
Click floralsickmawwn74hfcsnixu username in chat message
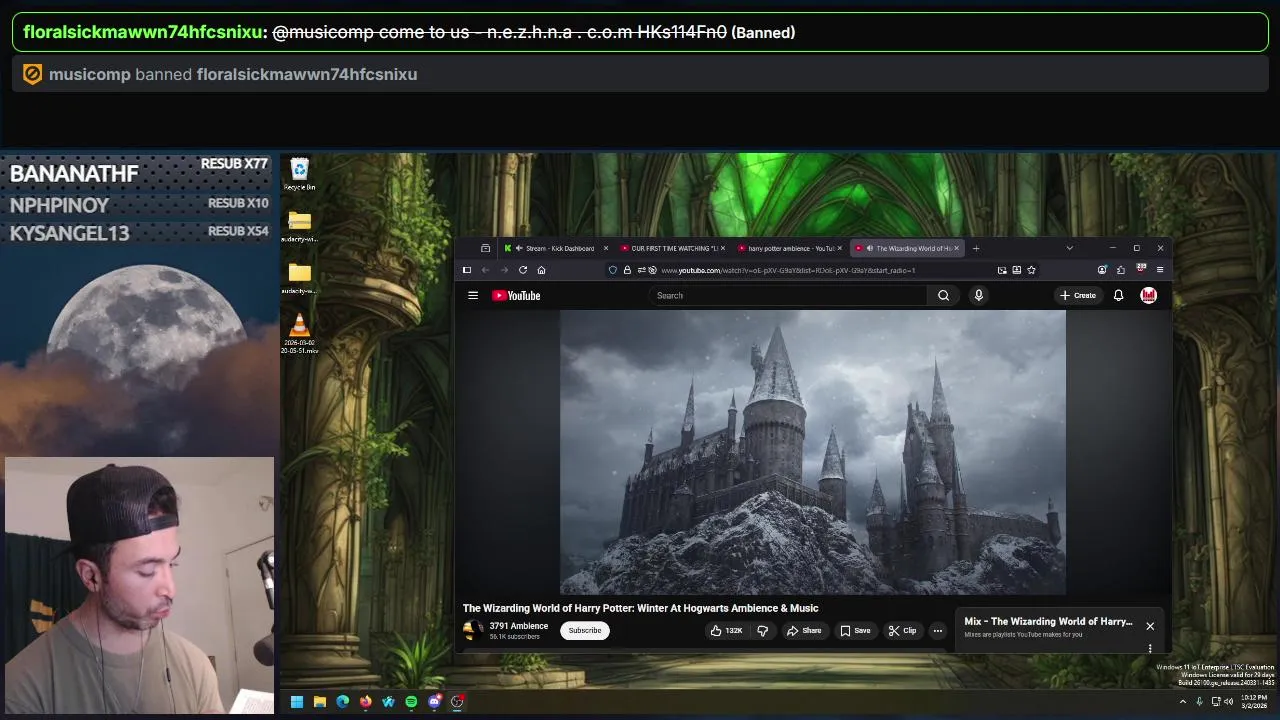143,32
